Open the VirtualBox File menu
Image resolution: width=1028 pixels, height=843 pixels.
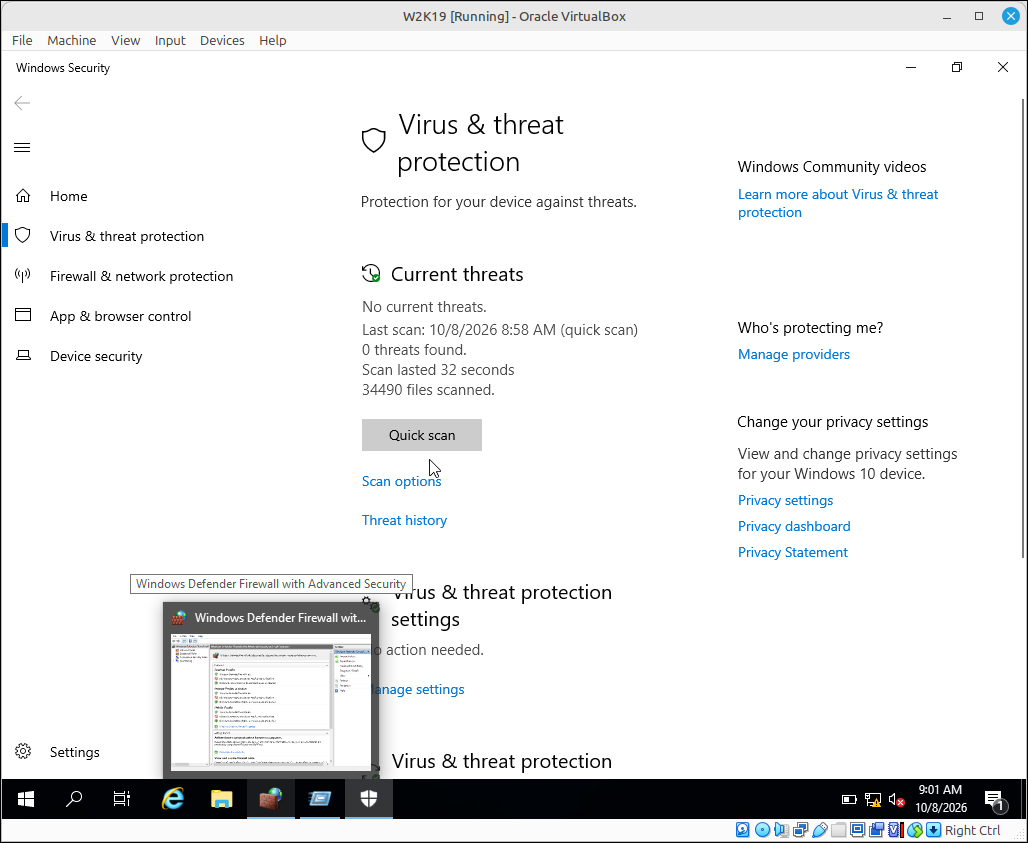pyautogui.click(x=22, y=41)
